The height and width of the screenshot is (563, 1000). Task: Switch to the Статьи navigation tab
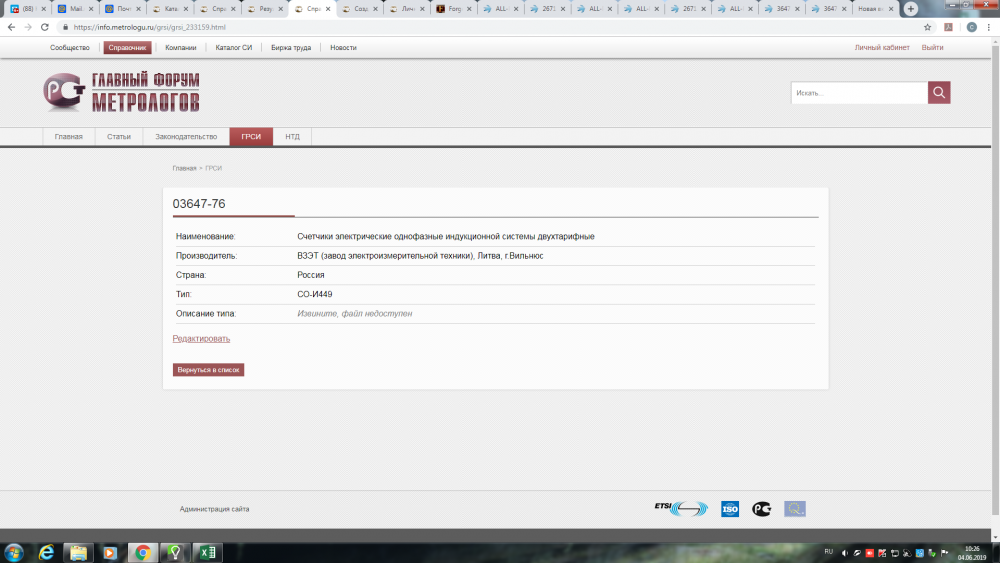[x=119, y=136]
